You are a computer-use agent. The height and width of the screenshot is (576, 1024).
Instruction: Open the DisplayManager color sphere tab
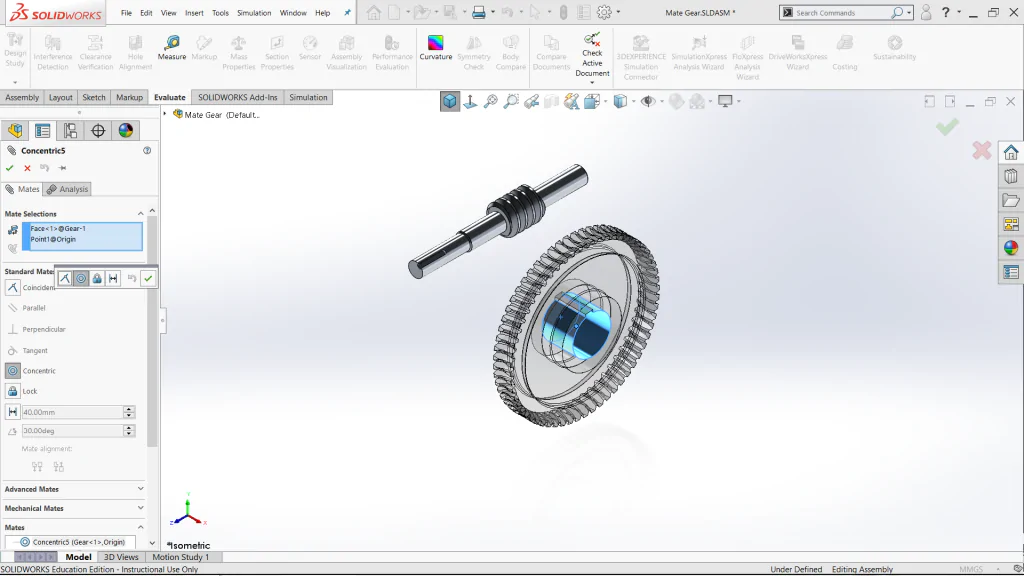125,131
